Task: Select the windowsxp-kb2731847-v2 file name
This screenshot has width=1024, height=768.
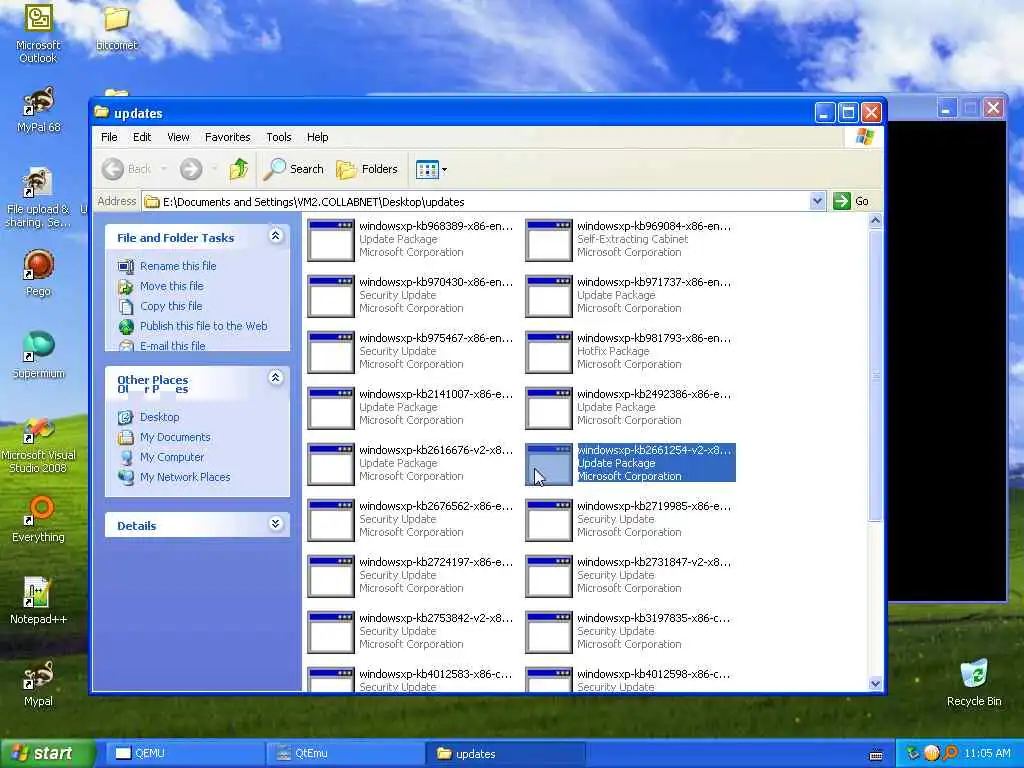Action: (654, 562)
